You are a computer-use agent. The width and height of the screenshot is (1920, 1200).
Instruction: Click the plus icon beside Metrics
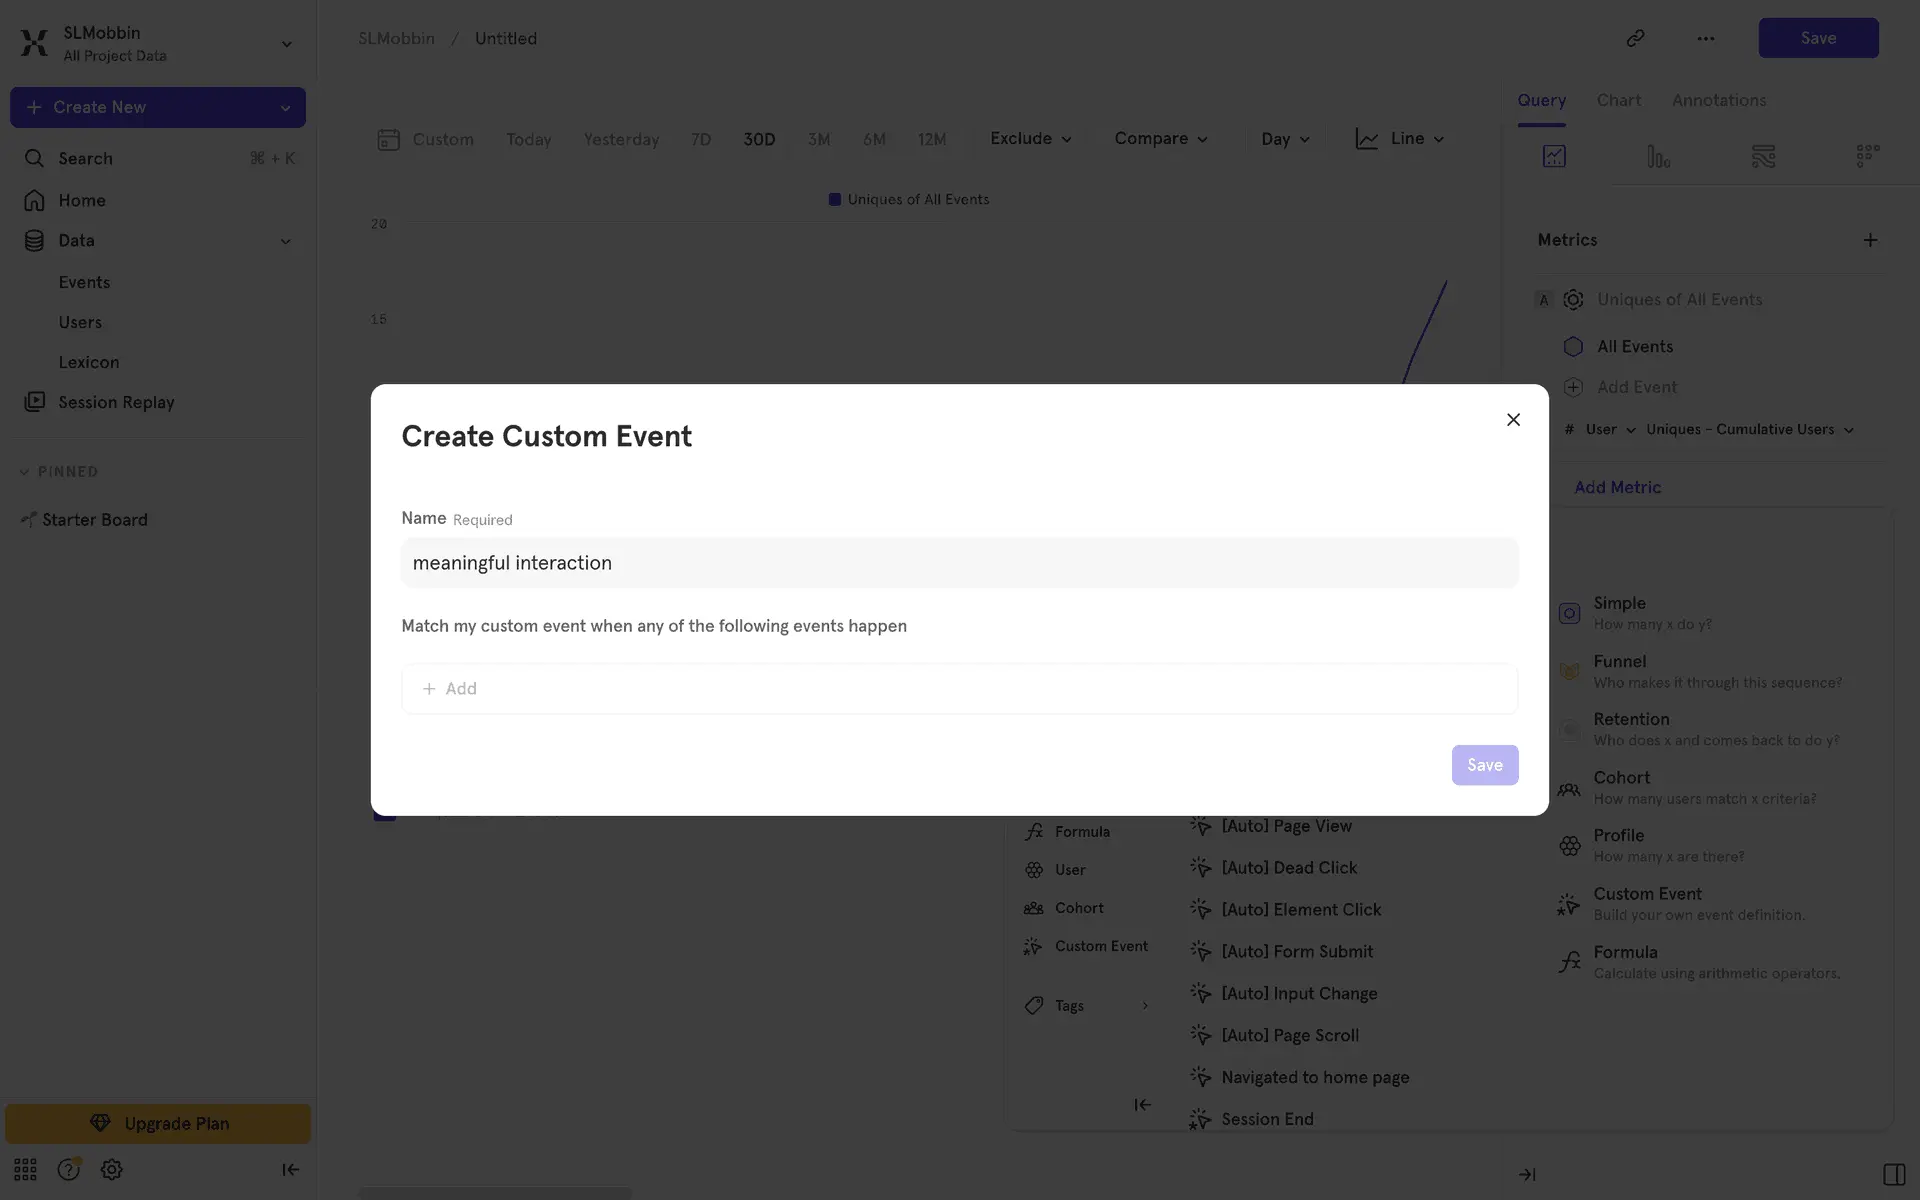pyautogui.click(x=1870, y=240)
